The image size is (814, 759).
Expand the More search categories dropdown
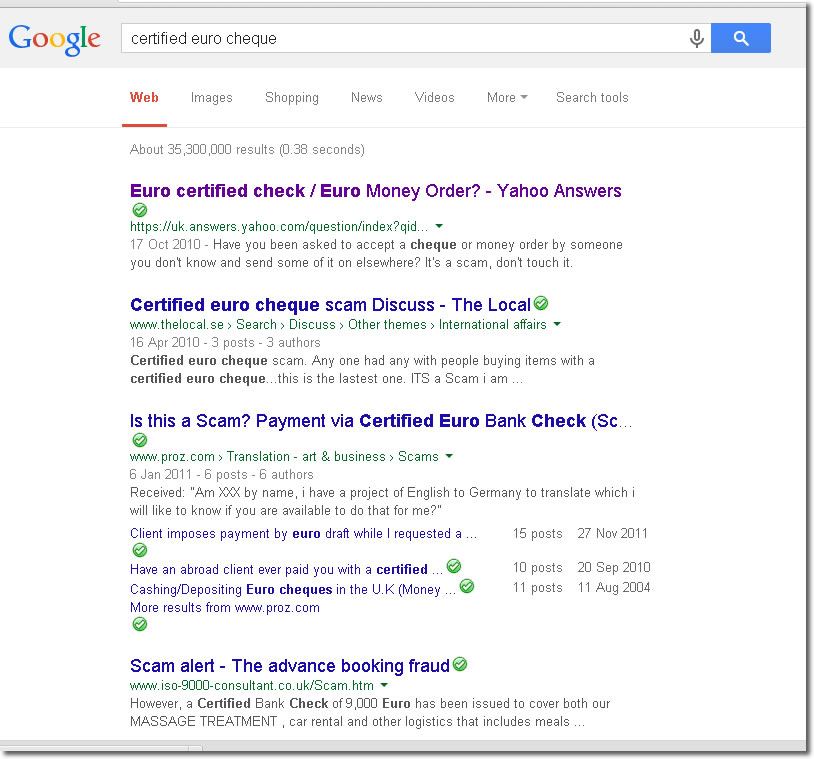(x=507, y=97)
